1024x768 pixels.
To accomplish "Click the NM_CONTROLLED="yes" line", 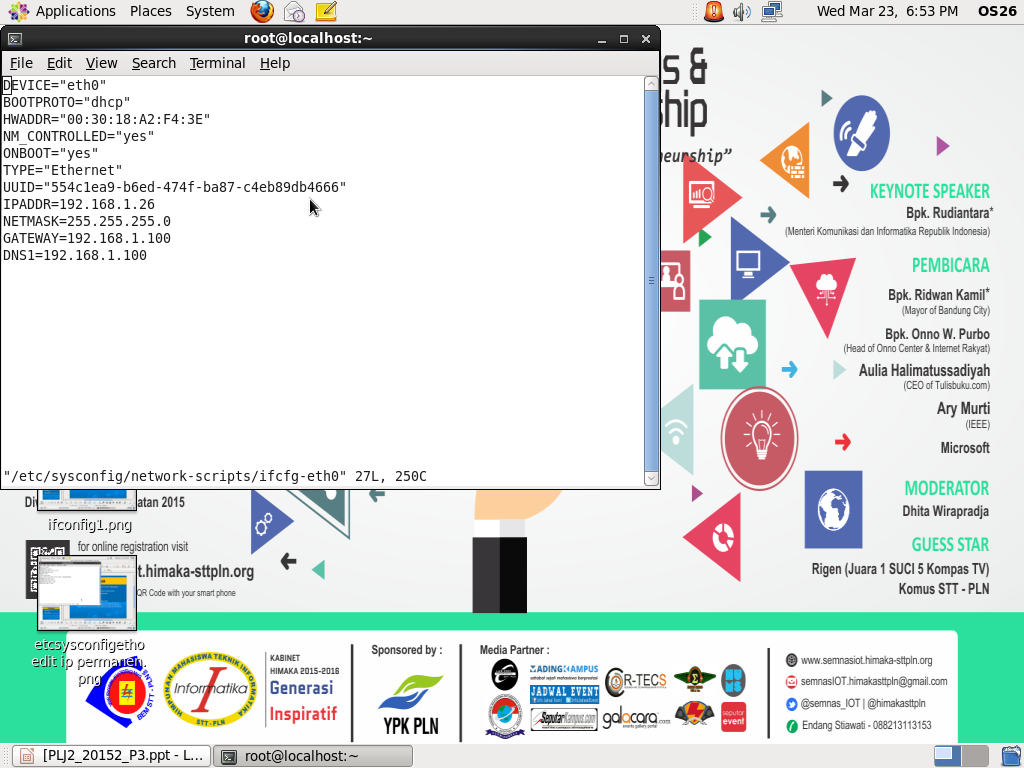I will click(x=79, y=136).
